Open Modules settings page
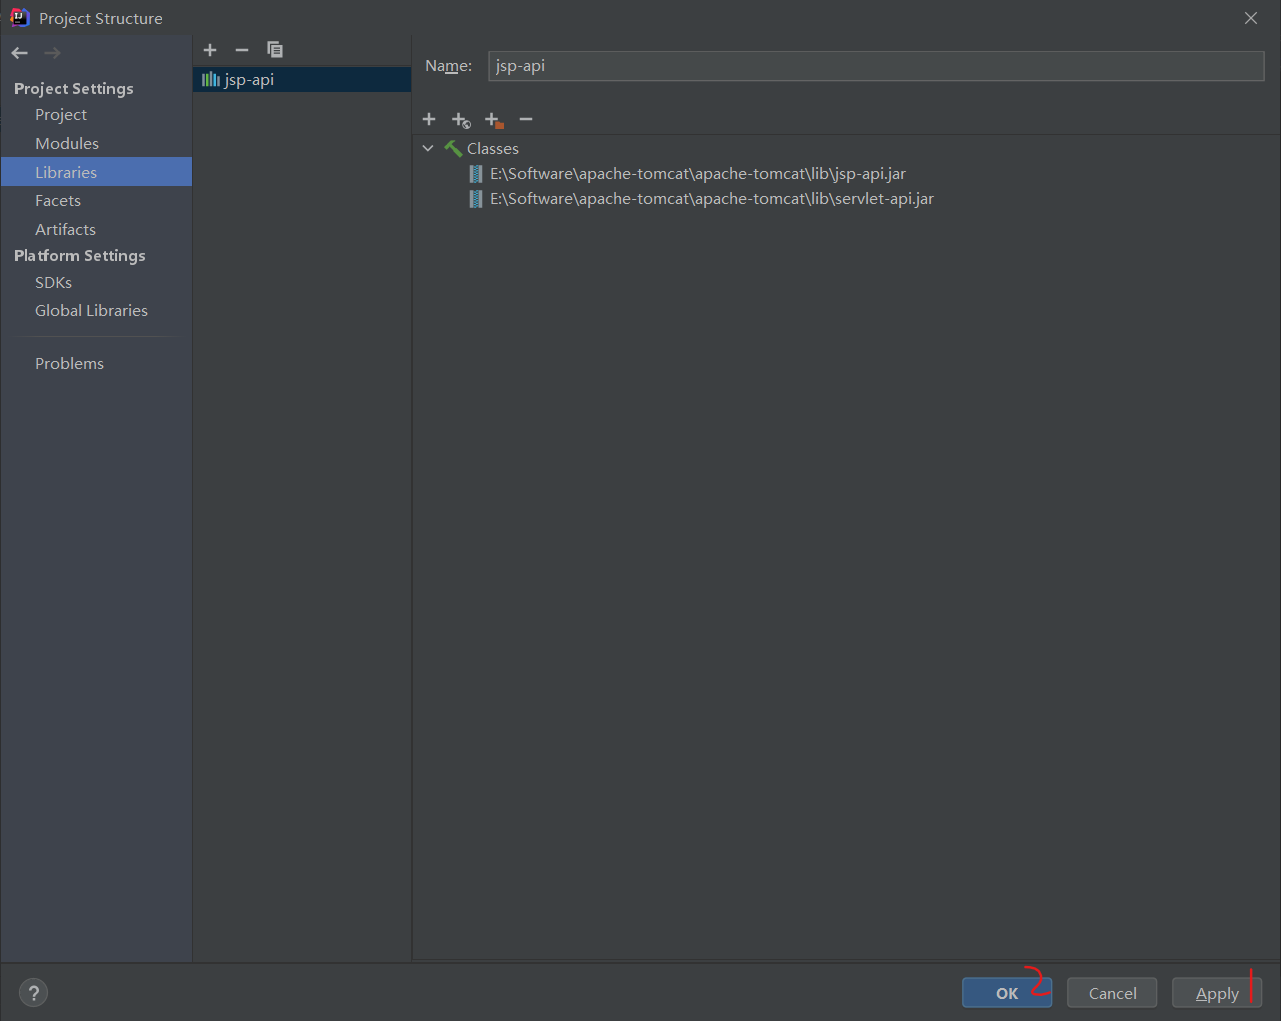This screenshot has height=1021, width=1281. (x=67, y=144)
